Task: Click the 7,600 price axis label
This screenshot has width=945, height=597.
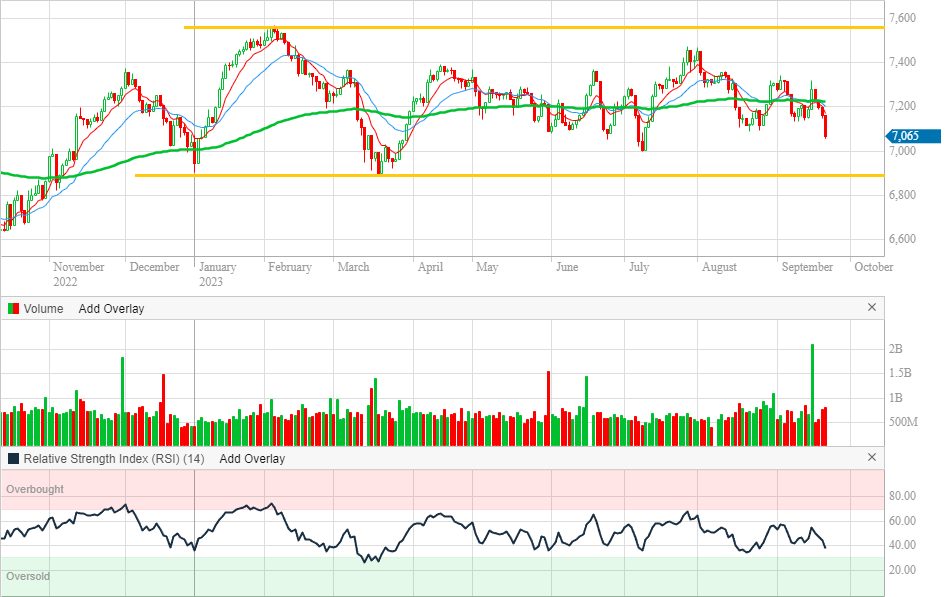Action: (903, 18)
